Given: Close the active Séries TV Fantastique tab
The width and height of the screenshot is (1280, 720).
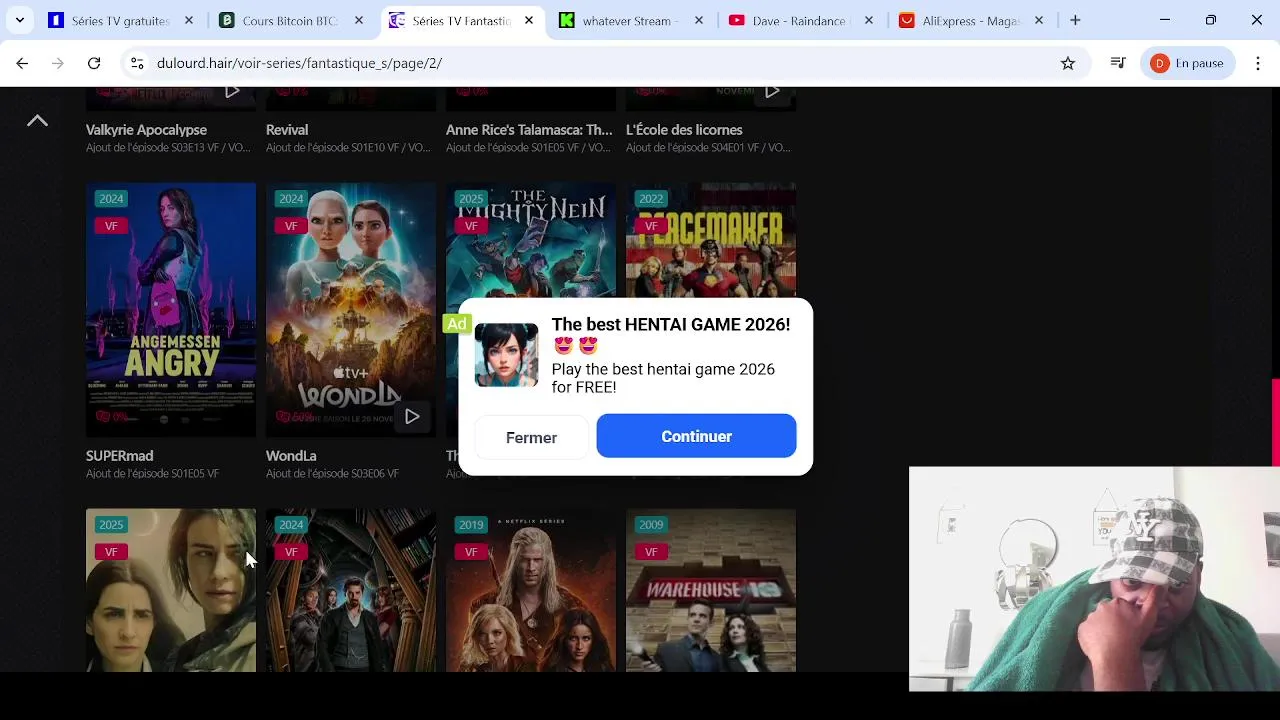Looking at the screenshot, I should click(x=529, y=20).
